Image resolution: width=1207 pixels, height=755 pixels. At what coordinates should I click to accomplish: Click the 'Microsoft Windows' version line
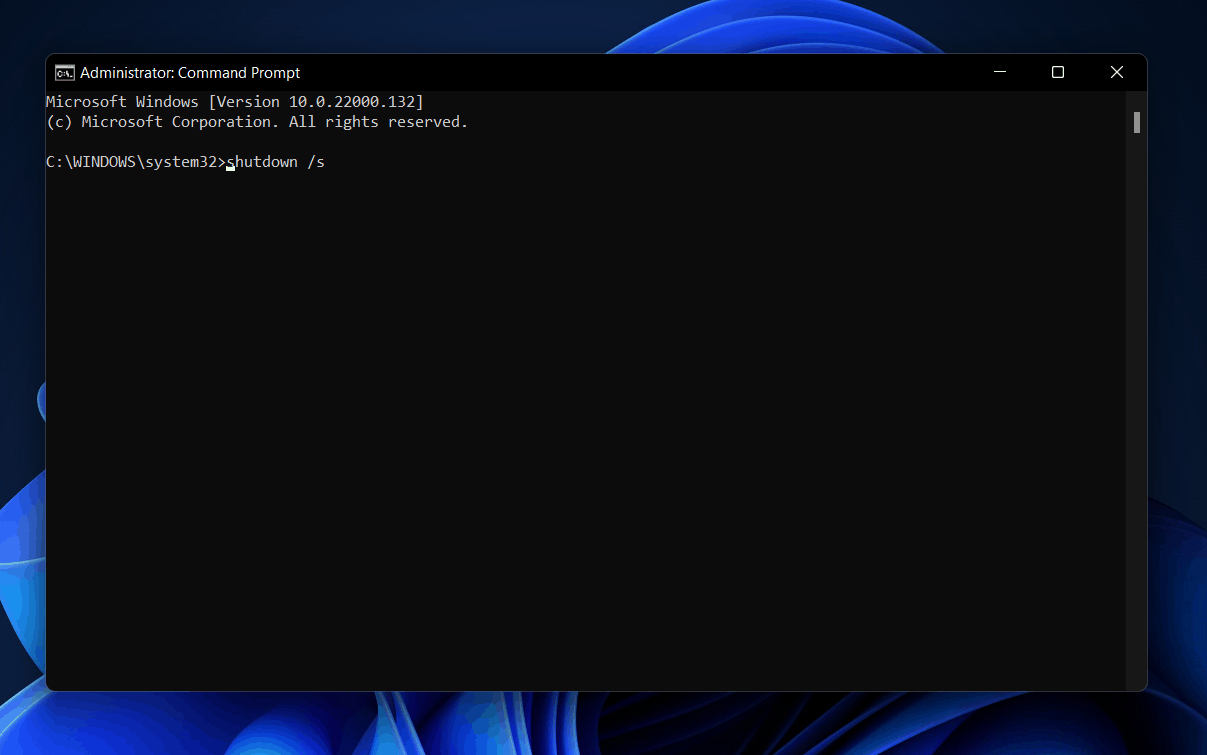(235, 102)
